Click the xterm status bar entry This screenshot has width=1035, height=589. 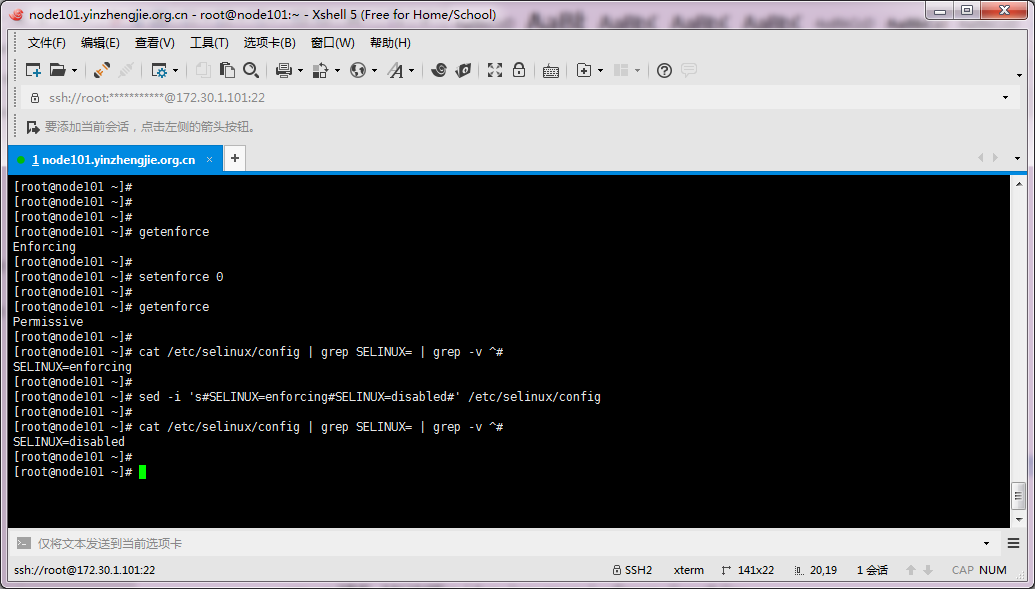click(x=688, y=570)
